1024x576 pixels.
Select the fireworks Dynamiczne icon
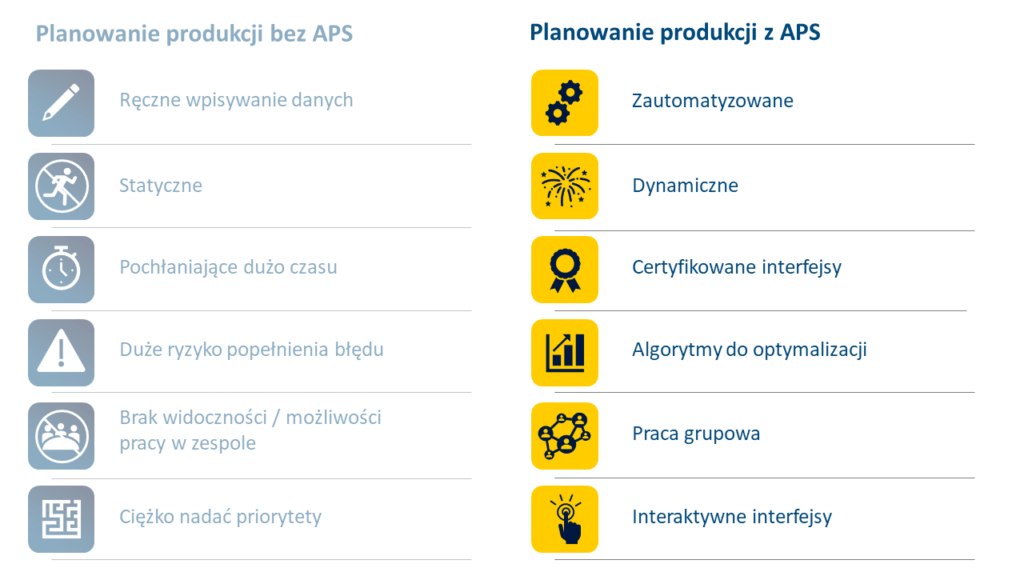click(565, 186)
